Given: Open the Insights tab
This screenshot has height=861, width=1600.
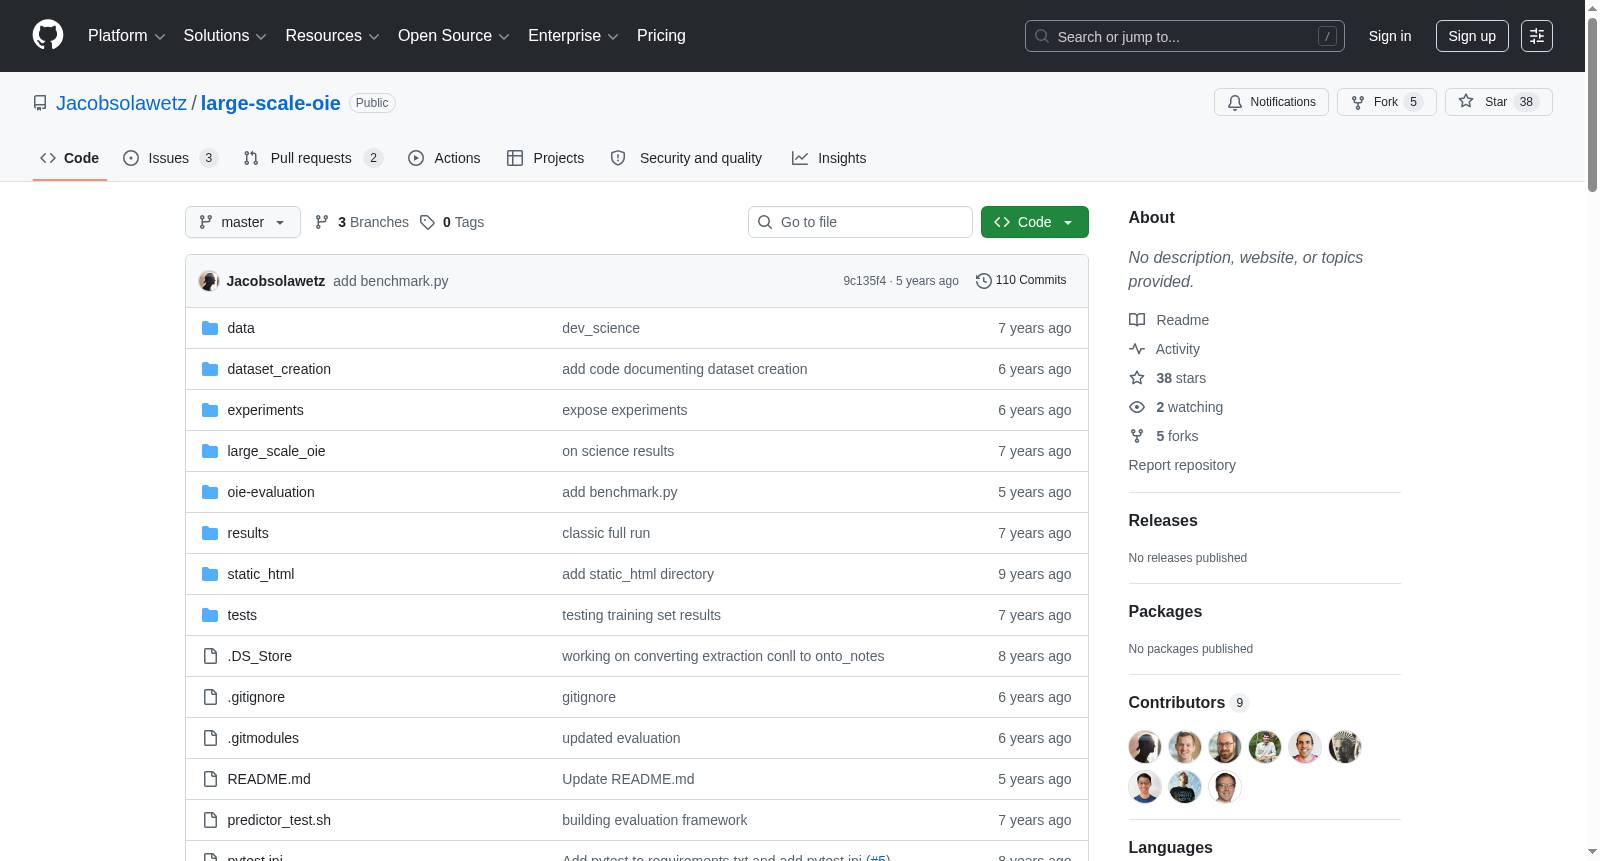Looking at the screenshot, I should [829, 158].
